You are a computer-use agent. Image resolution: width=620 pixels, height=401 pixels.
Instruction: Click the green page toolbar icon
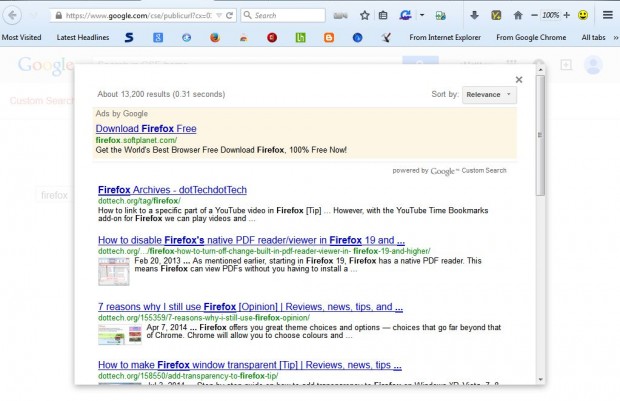pyautogui.click(x=440, y=15)
